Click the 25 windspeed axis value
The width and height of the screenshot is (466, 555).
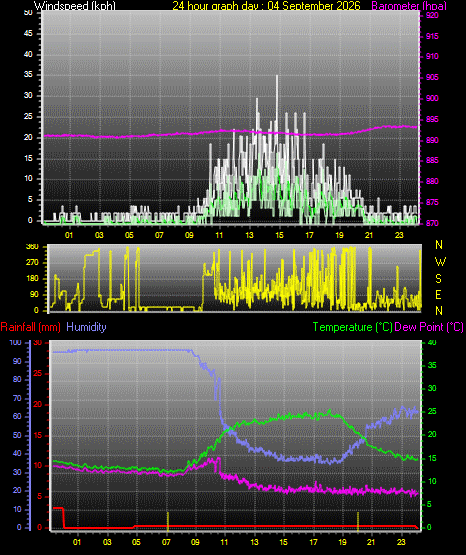pyautogui.click(x=28, y=116)
